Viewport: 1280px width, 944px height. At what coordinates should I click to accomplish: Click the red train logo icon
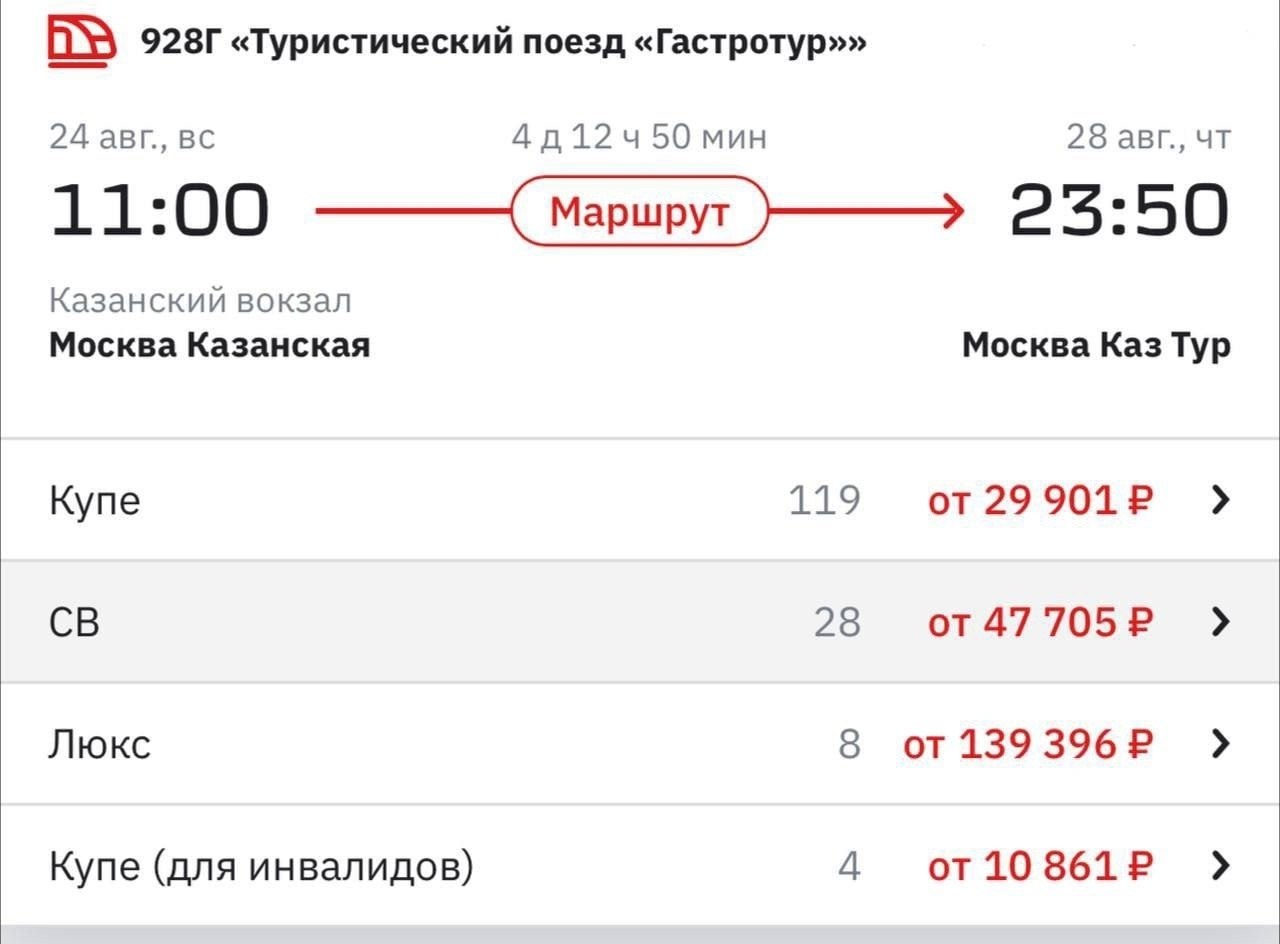[x=82, y=44]
